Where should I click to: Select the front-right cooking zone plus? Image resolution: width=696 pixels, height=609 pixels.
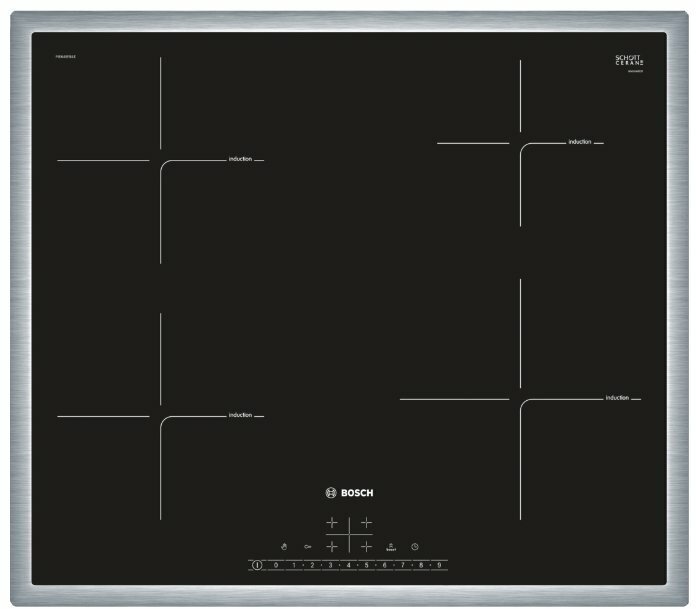click(x=366, y=546)
